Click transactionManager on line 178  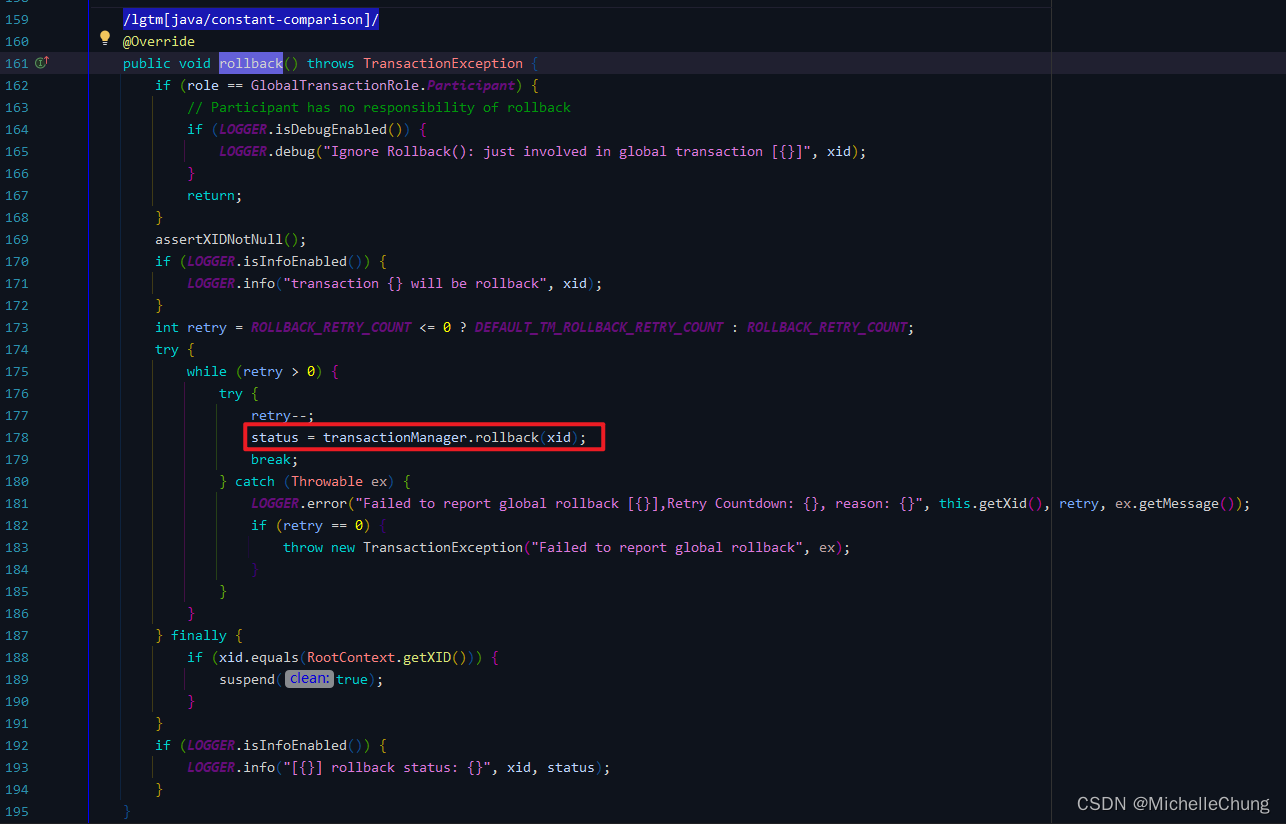tap(395, 437)
